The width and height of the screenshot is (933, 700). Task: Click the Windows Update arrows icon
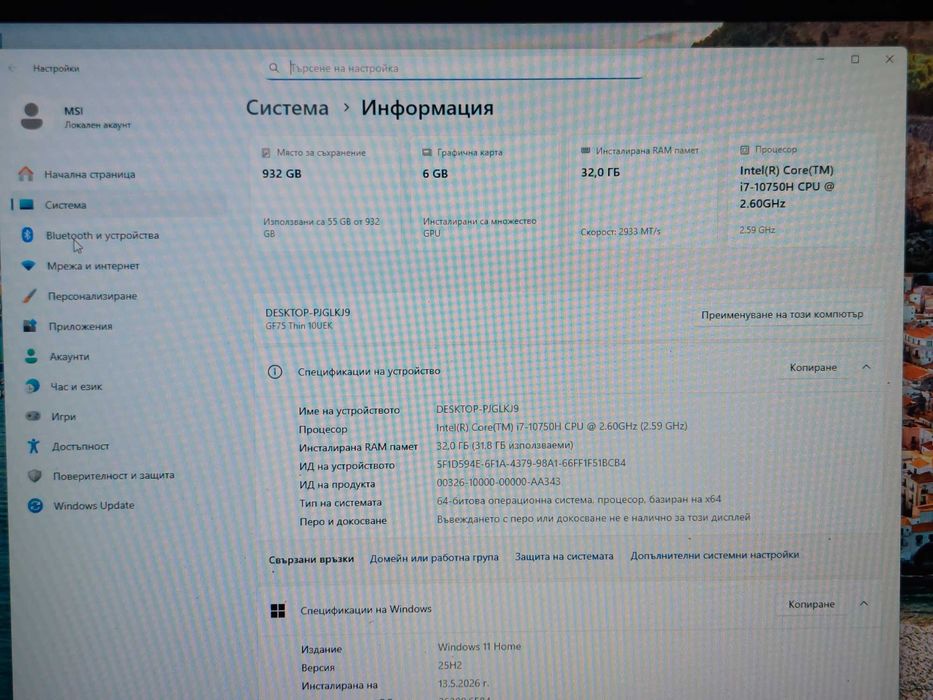tap(35, 505)
